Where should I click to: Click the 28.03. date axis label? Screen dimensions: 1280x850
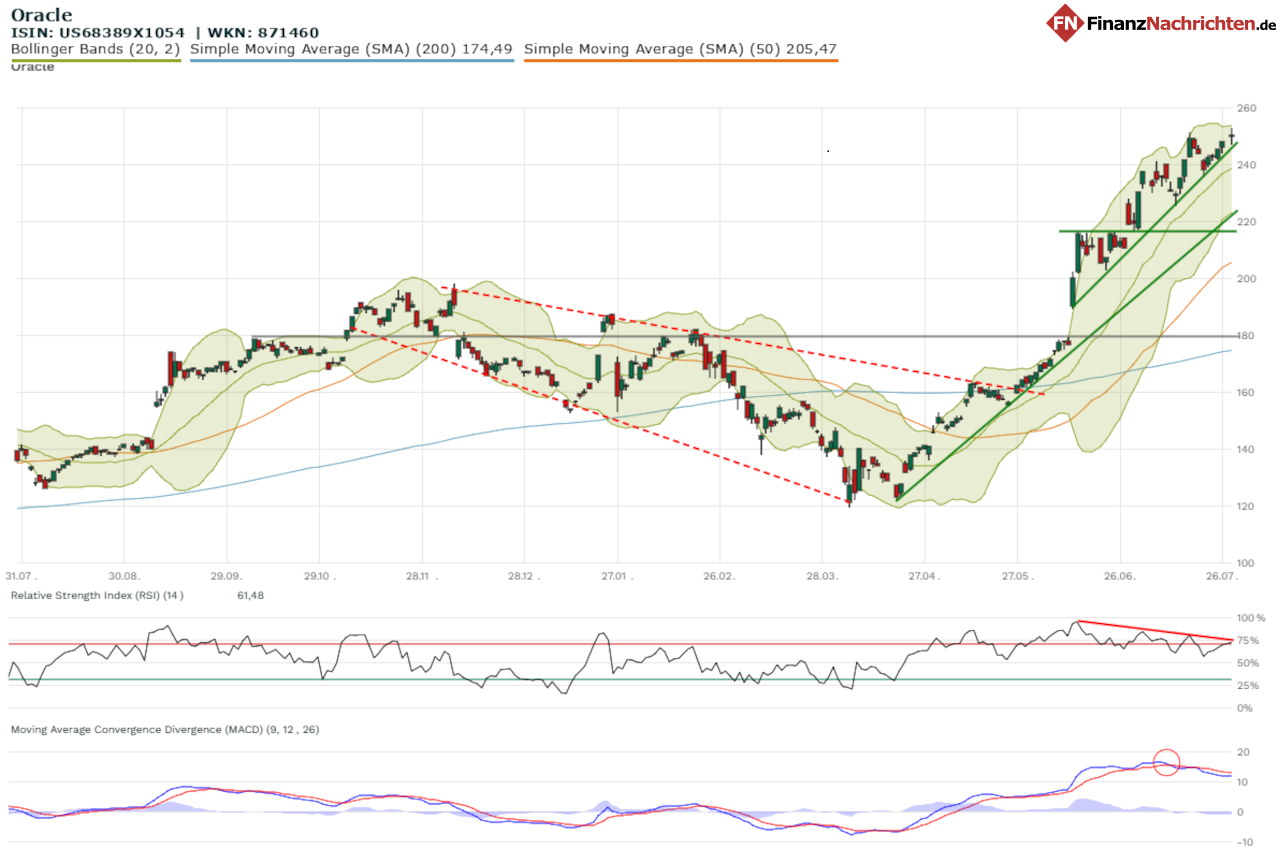(x=821, y=578)
